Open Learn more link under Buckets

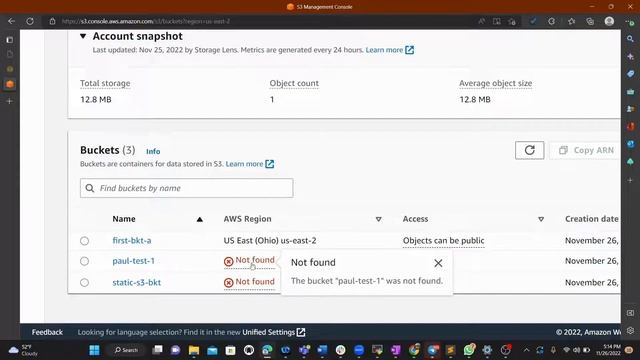click(249, 164)
